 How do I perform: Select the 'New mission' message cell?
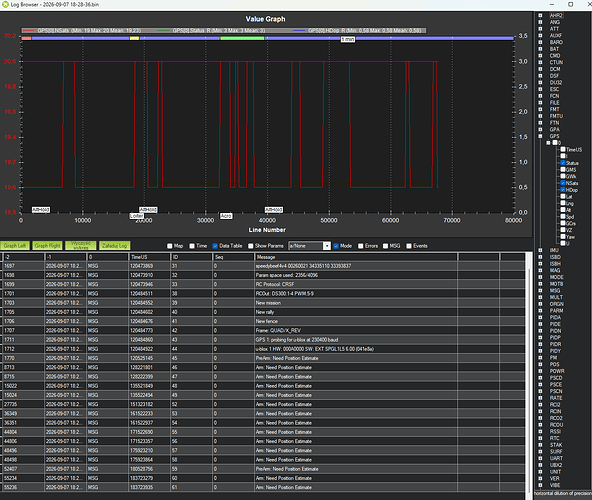click(x=356, y=303)
